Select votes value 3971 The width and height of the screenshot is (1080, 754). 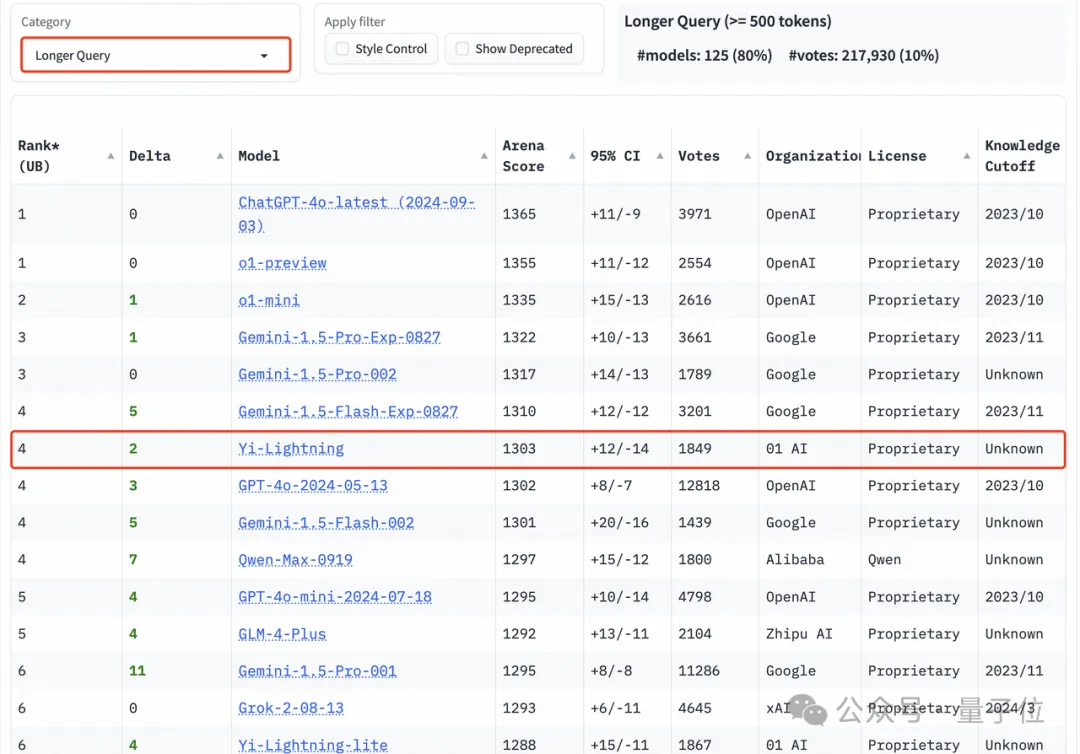point(695,214)
